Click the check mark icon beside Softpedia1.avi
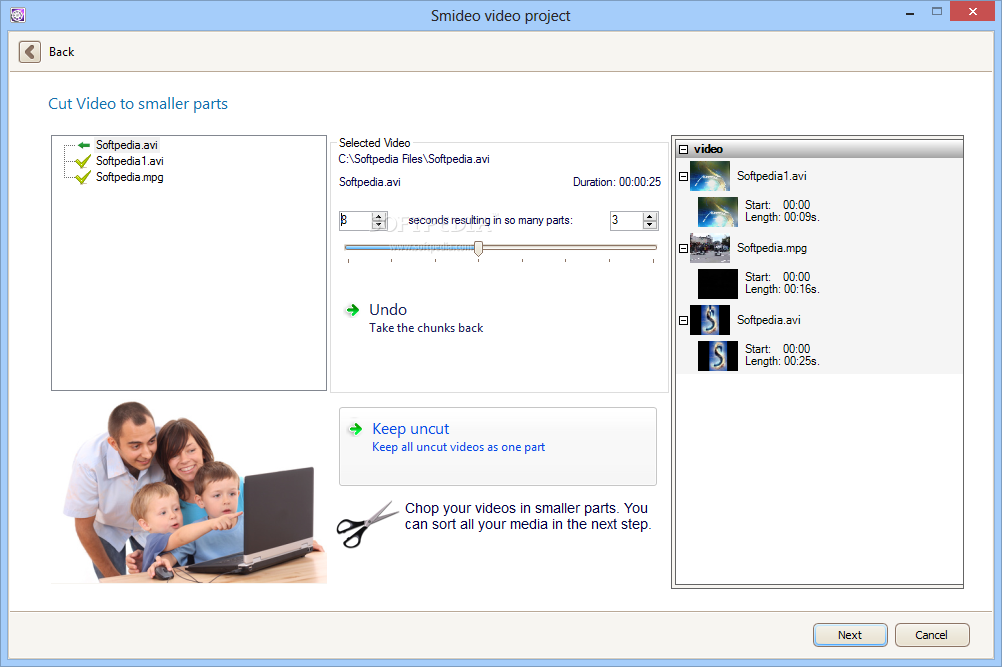 [x=83, y=161]
